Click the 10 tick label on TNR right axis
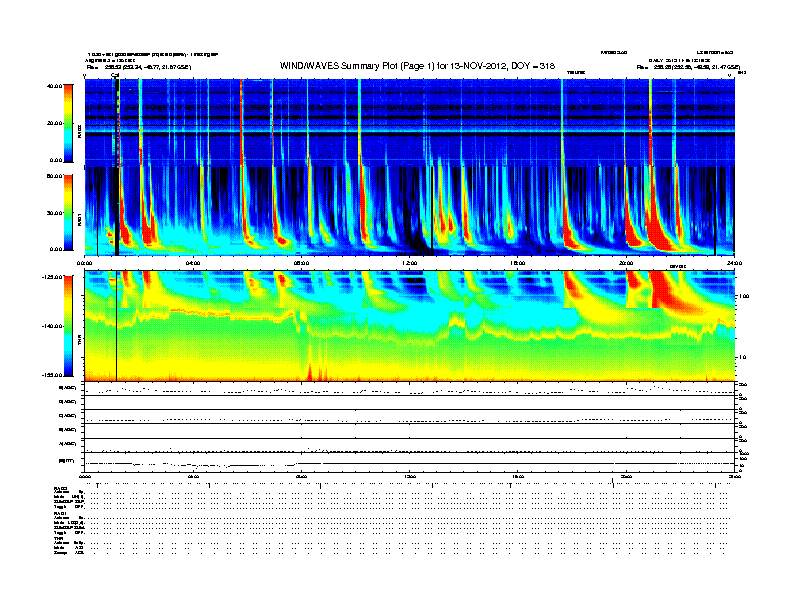Image resolution: width=792 pixels, height=612 pixels. click(x=743, y=358)
